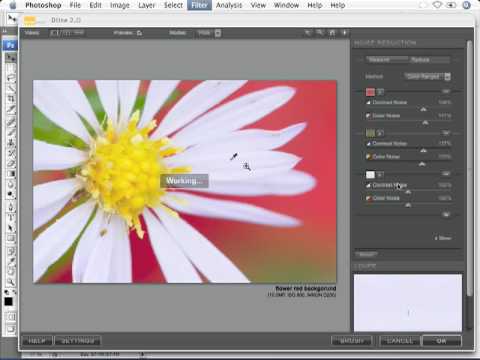Change Dfine preview background color
Screen dimensions: 480x360
(345, 33)
